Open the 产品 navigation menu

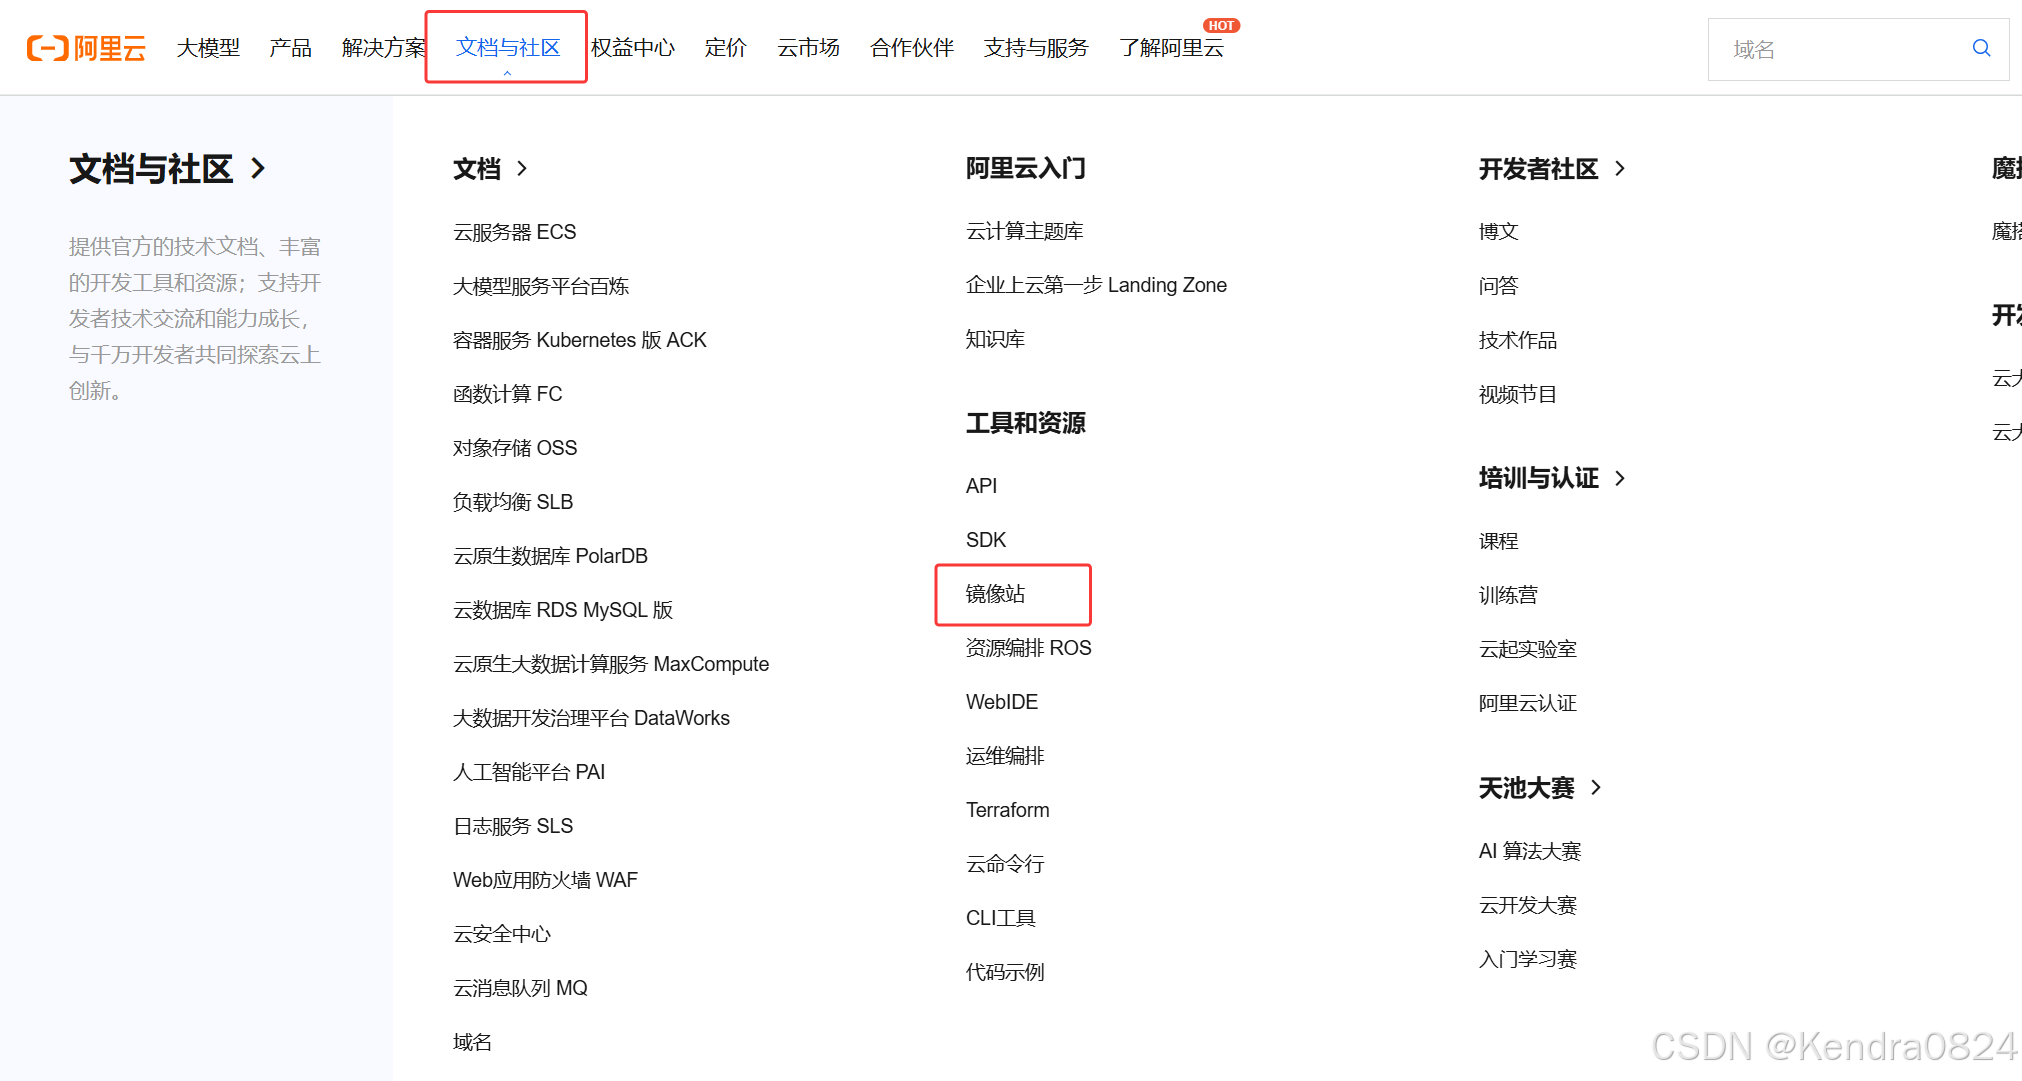[290, 48]
